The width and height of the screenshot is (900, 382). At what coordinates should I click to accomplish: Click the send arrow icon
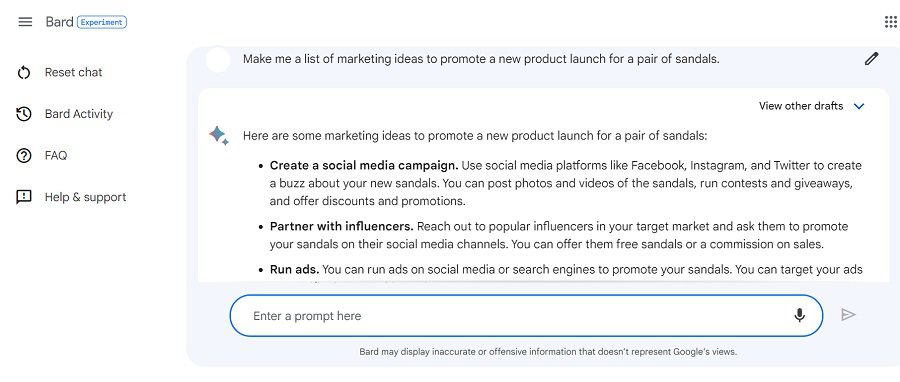coord(848,314)
